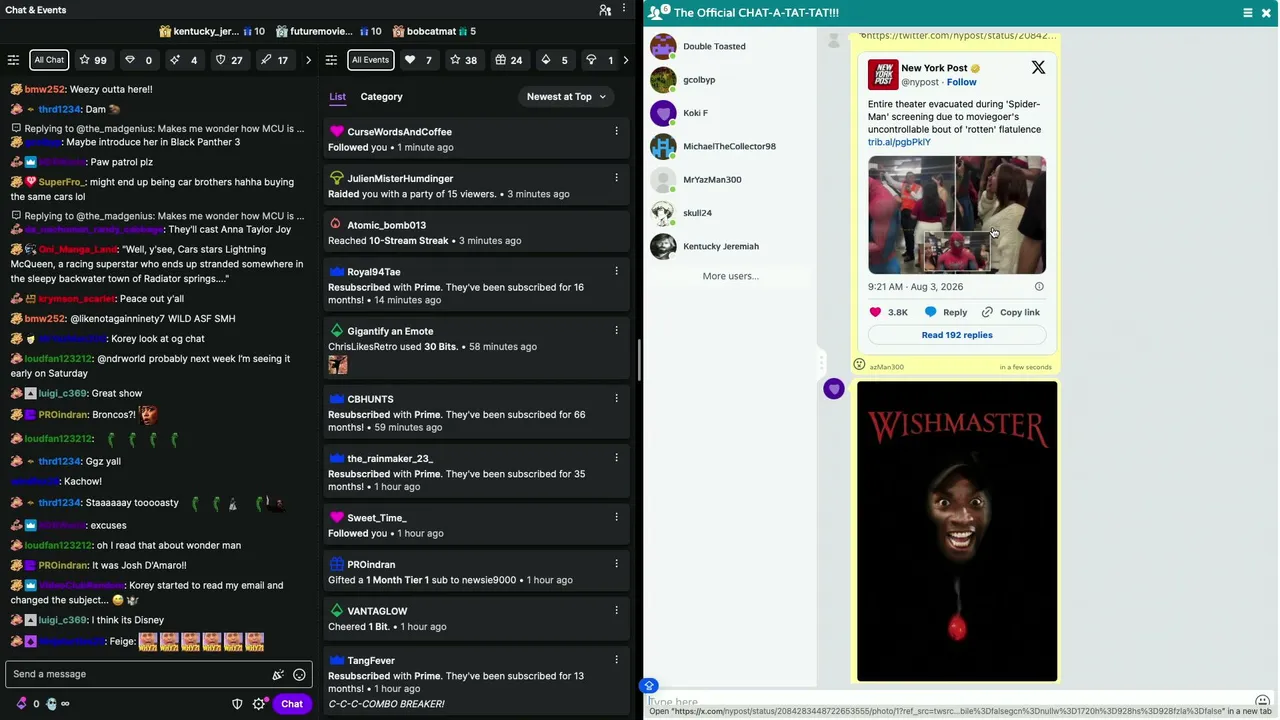Open chat settings gear icon
This screenshot has height=720, width=1280.
[x=259, y=704]
